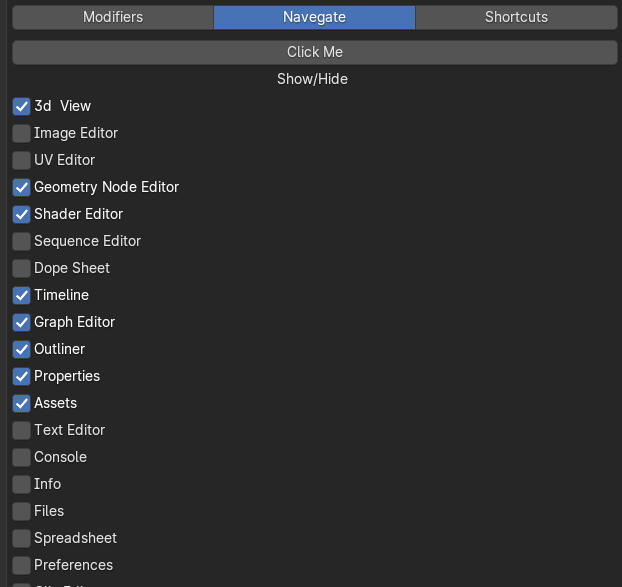Check the Console checkbox
This screenshot has width=622, height=587.
point(22,457)
